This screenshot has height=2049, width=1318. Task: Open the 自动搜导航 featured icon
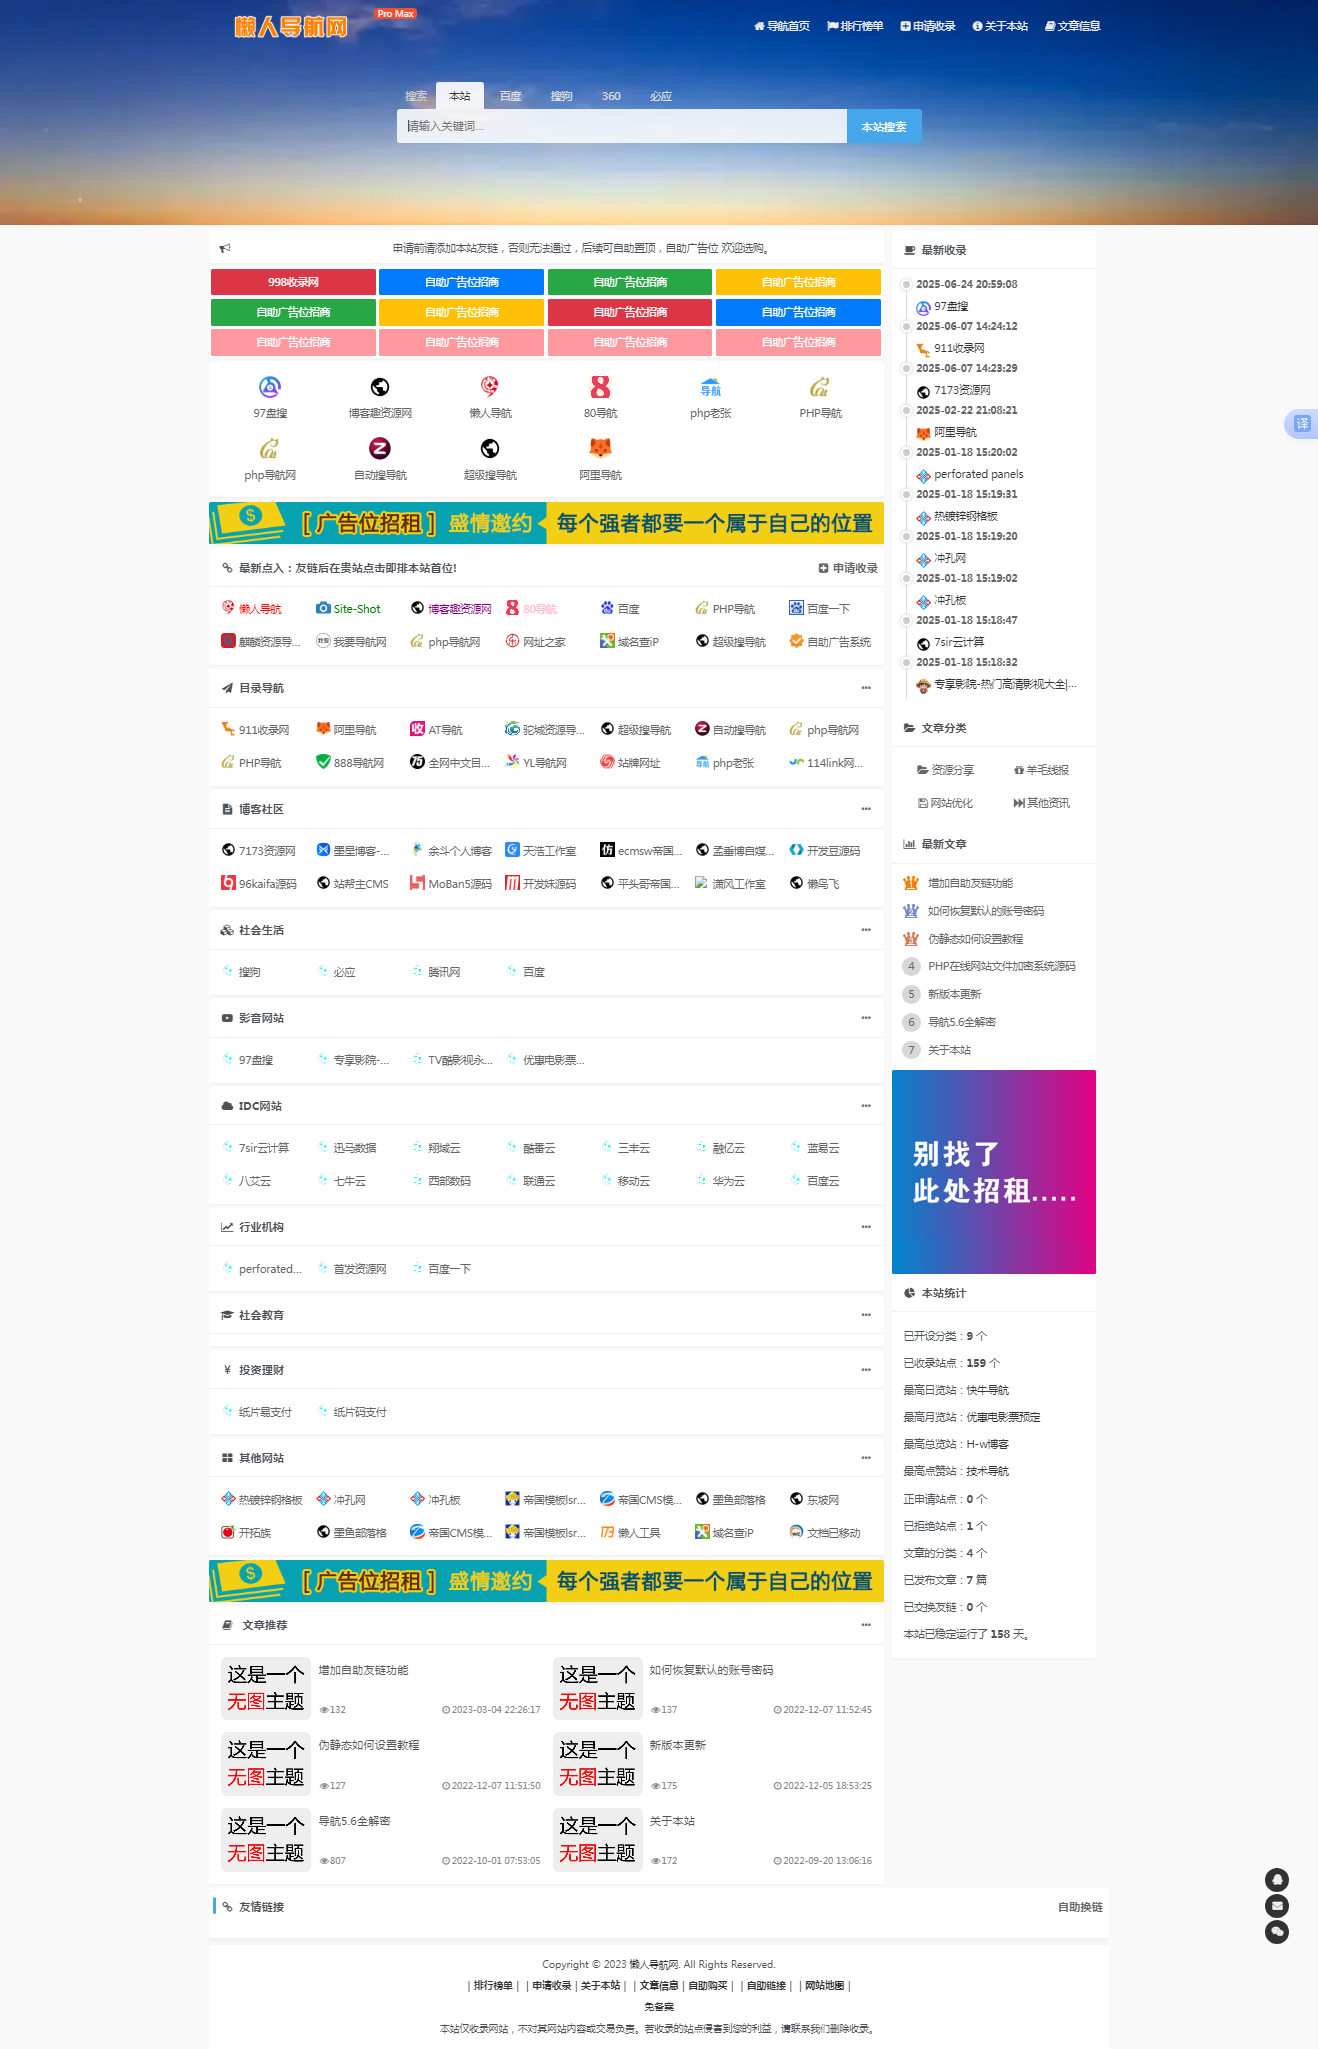click(x=380, y=448)
